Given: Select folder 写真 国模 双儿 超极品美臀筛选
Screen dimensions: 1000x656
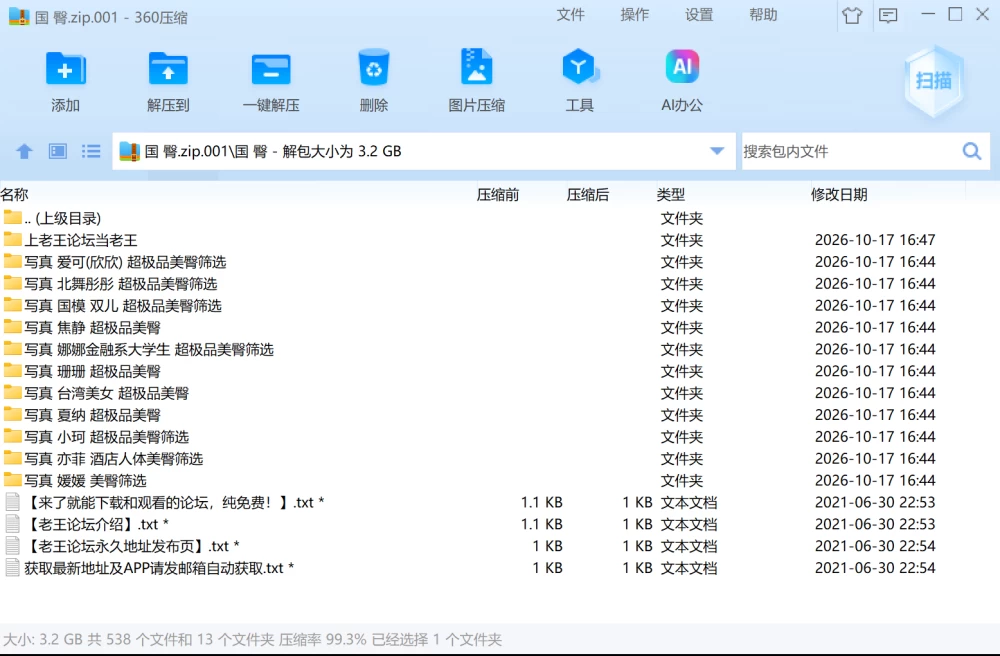Looking at the screenshot, I should tap(500, 305).
